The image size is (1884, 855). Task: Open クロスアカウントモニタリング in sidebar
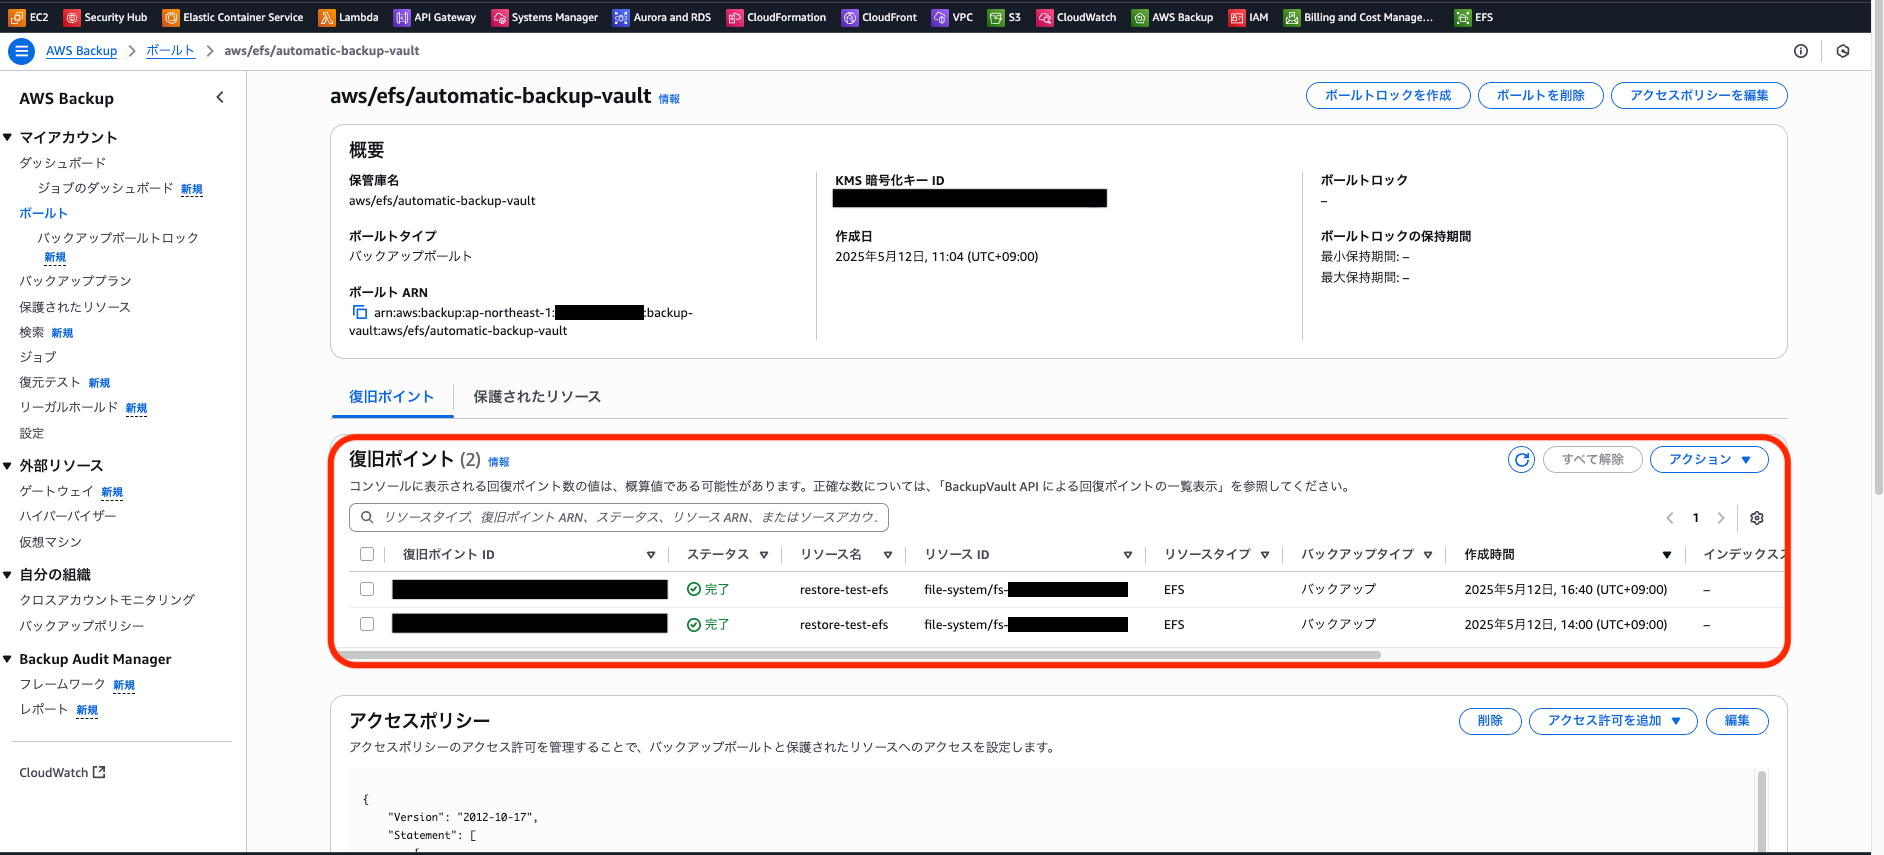point(107,600)
